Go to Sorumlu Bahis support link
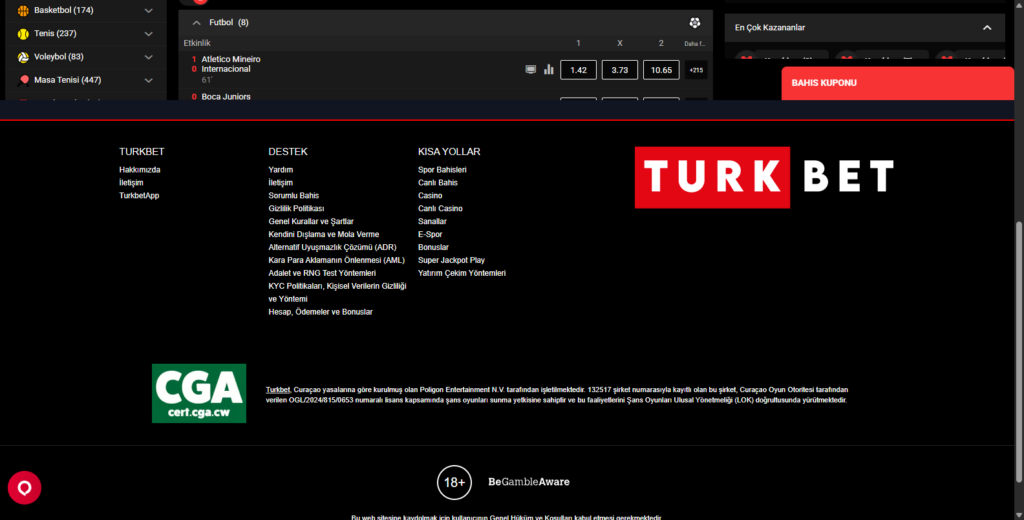The width and height of the screenshot is (1024, 520). (x=293, y=196)
